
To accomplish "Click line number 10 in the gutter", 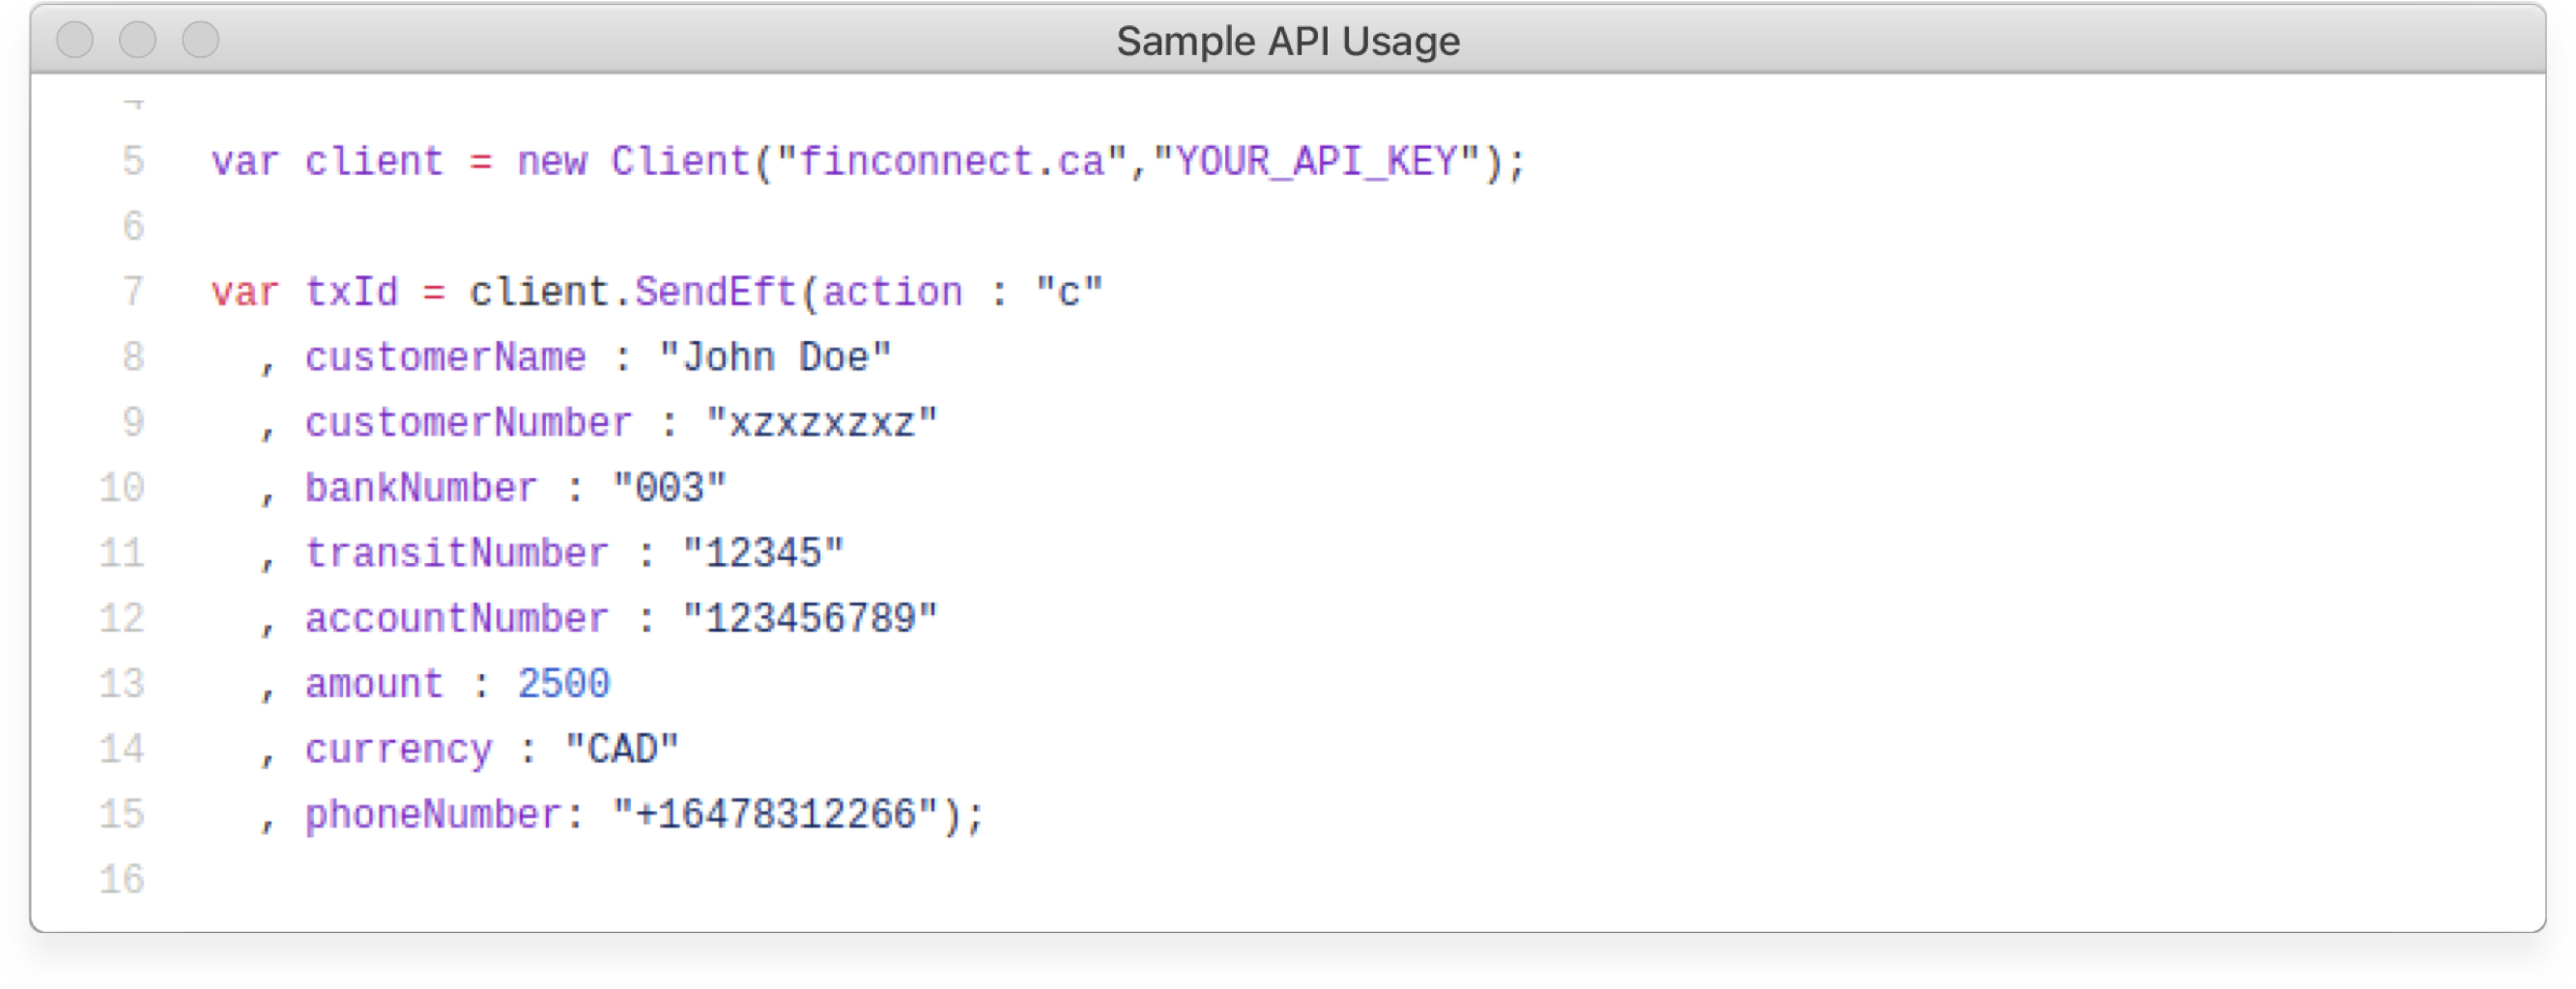I will (x=122, y=488).
